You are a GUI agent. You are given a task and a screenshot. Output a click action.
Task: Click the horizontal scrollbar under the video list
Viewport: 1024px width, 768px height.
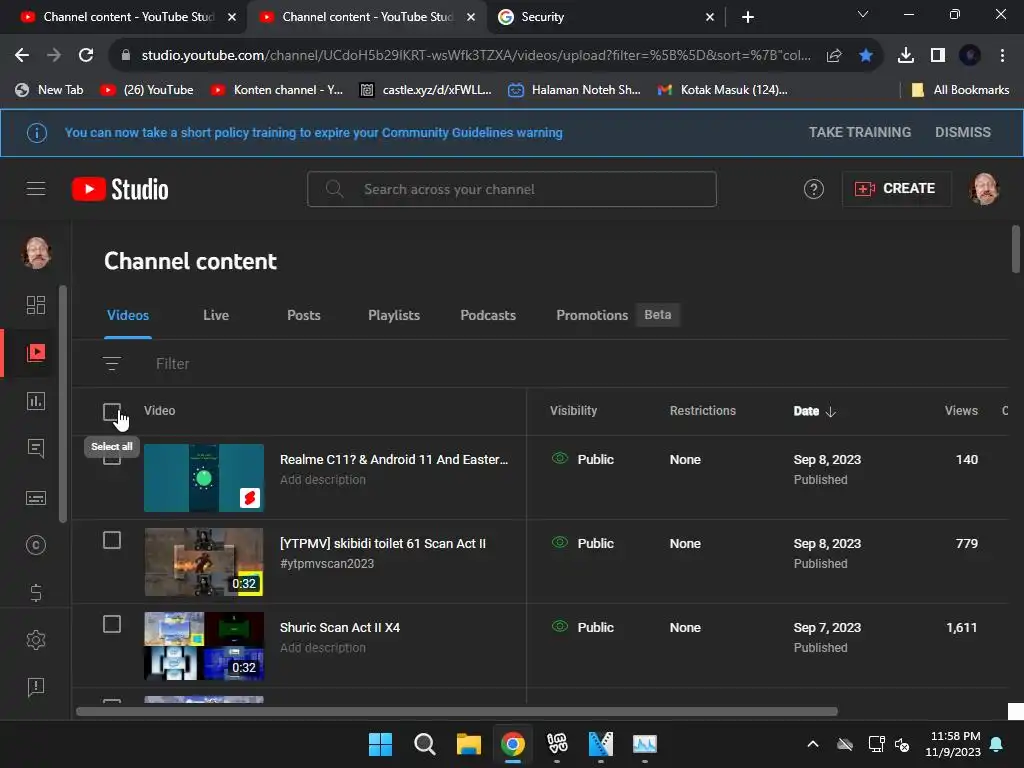click(x=456, y=711)
